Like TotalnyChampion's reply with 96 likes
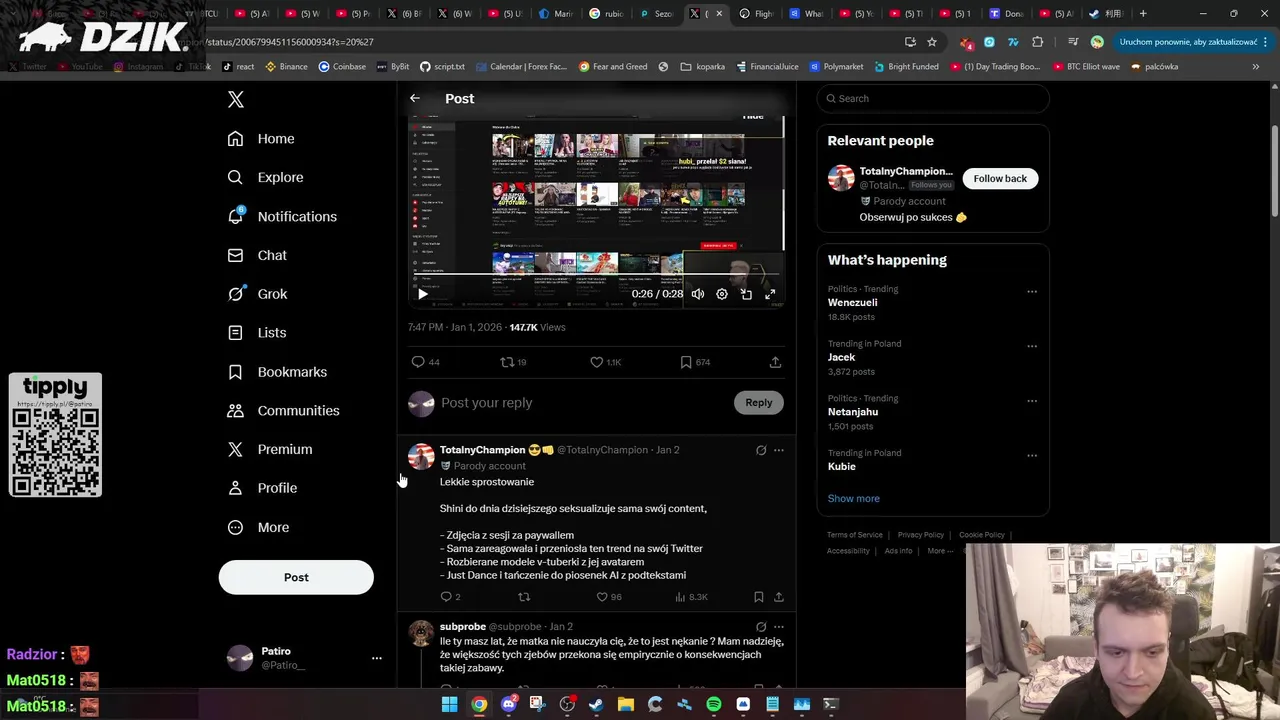Image resolution: width=1280 pixels, height=720 pixels. coord(609,597)
